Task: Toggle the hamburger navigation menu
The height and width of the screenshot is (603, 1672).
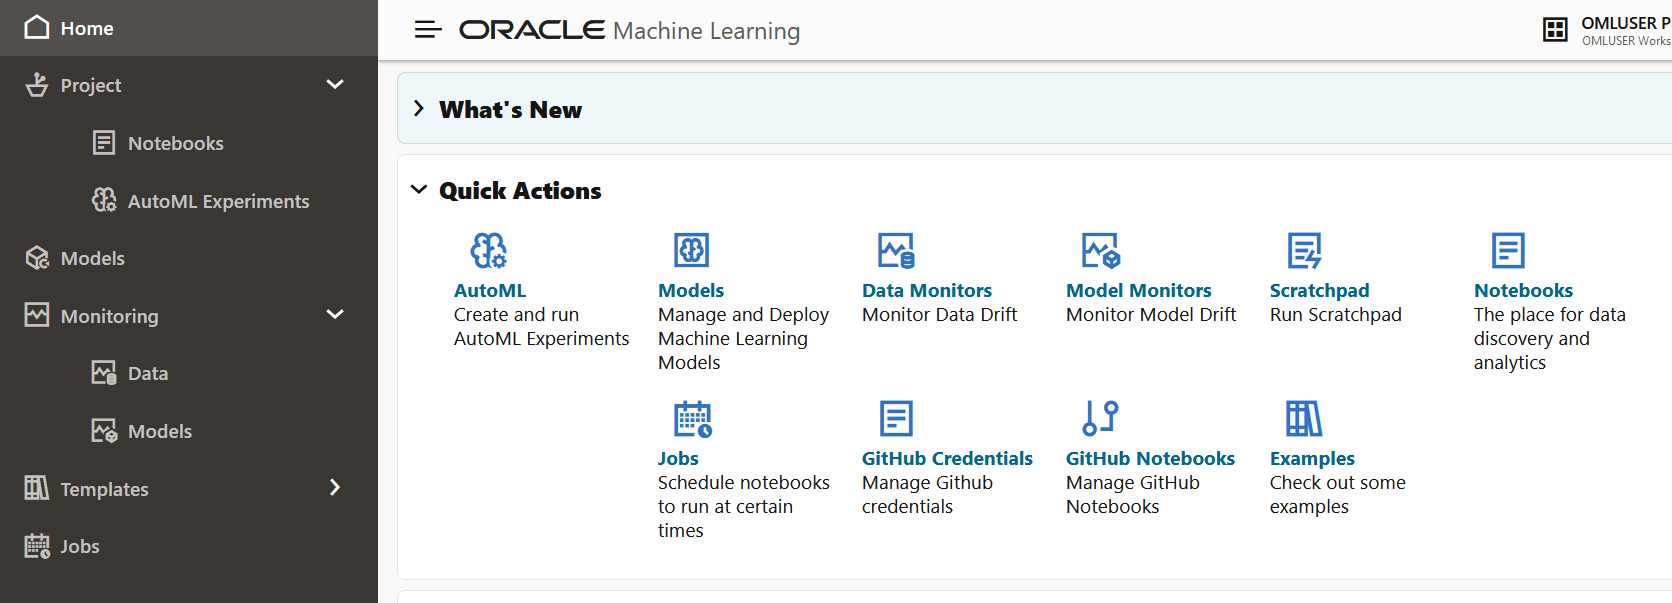Action: pyautogui.click(x=428, y=30)
